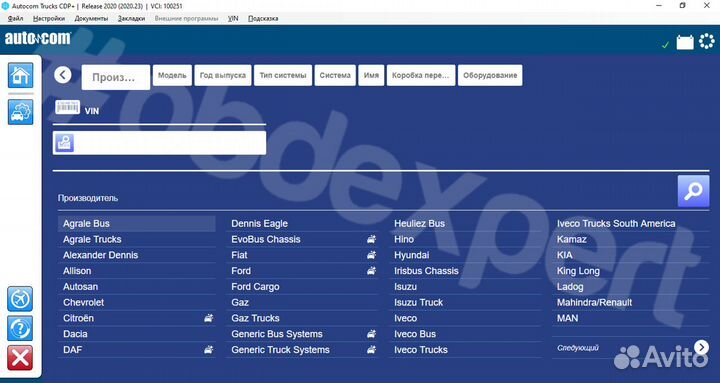This screenshot has width=720, height=383.
Task: Select Gaz from the list
Action: pyautogui.click(x=303, y=302)
